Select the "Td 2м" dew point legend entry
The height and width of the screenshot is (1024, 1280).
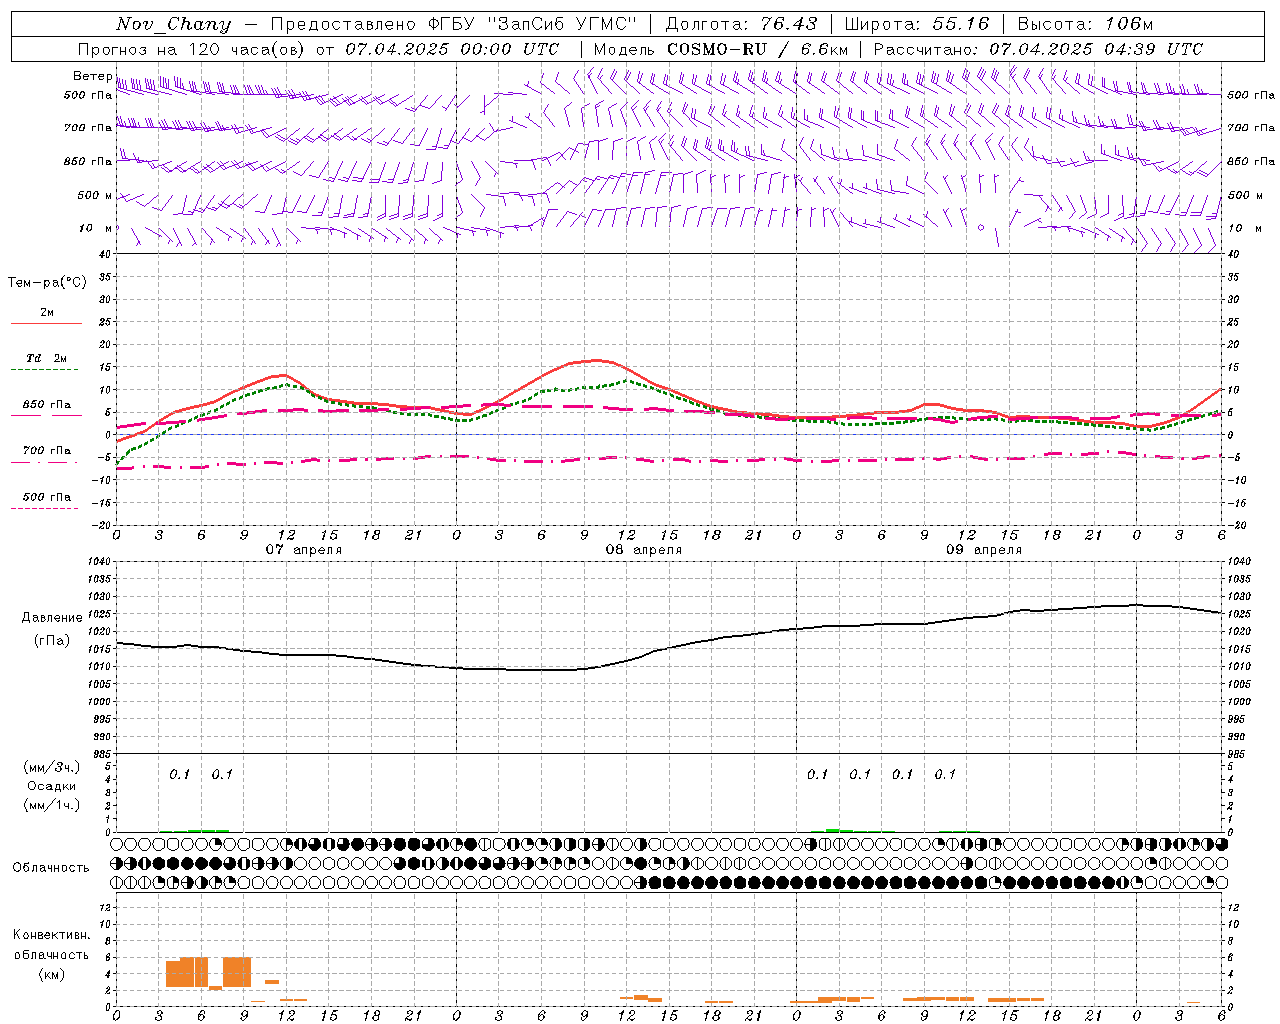pos(46,358)
